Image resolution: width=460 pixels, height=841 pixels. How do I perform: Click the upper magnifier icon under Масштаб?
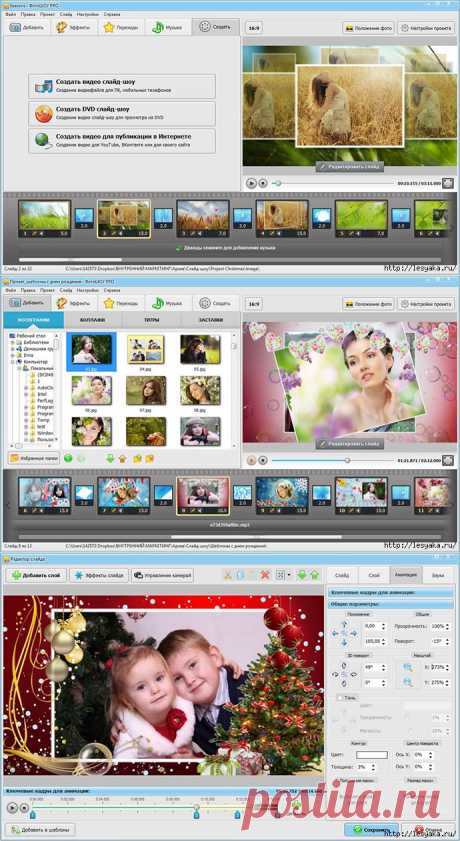click(408, 667)
